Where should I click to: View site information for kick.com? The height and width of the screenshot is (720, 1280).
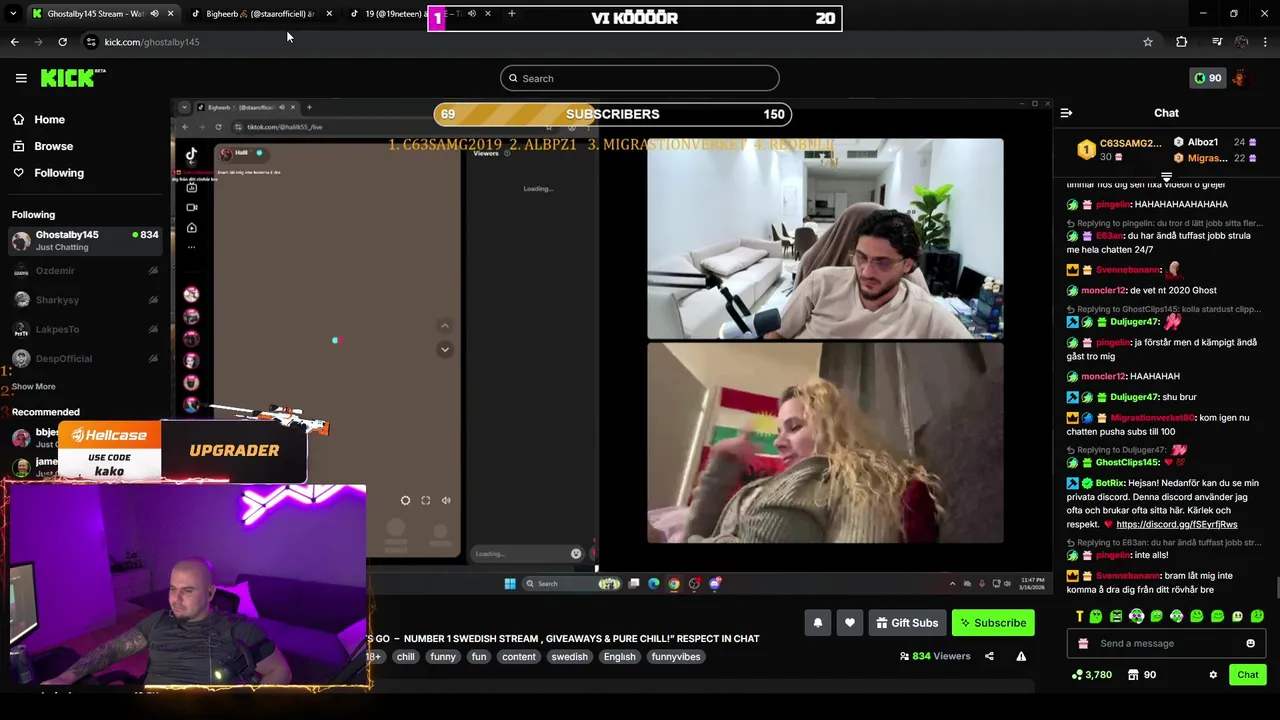point(91,42)
